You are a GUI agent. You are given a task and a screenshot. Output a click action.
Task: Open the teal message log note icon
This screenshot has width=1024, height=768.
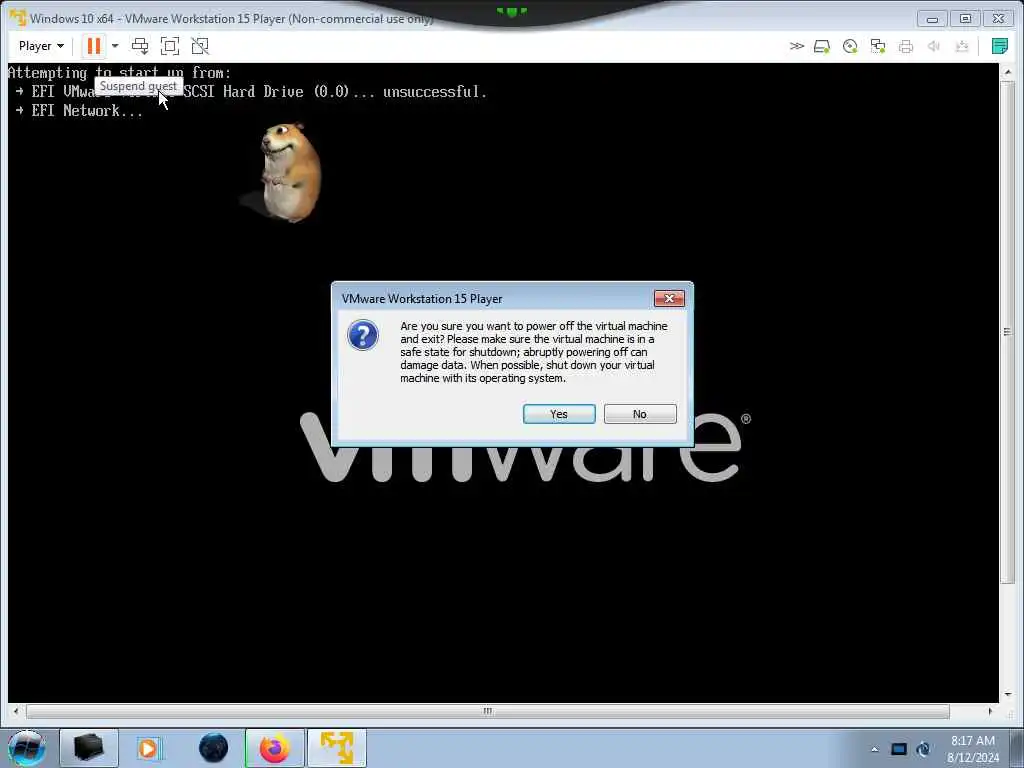point(999,46)
